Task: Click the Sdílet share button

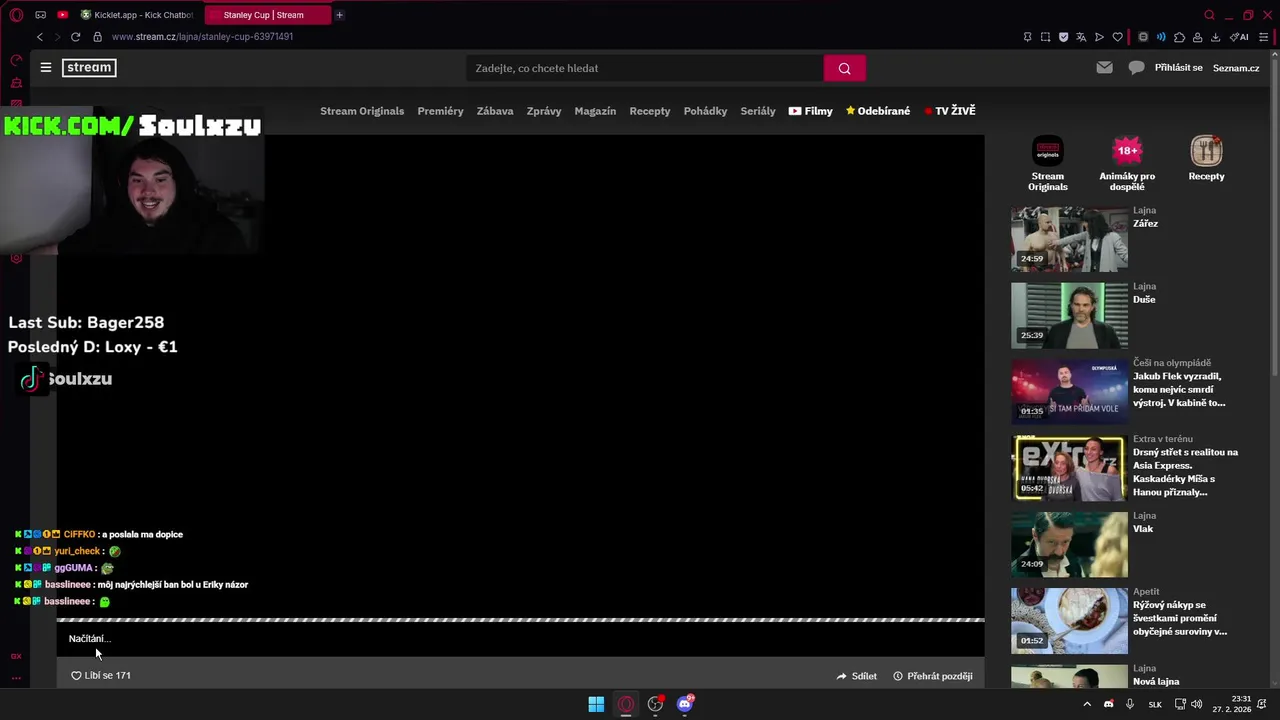Action: [x=857, y=676]
